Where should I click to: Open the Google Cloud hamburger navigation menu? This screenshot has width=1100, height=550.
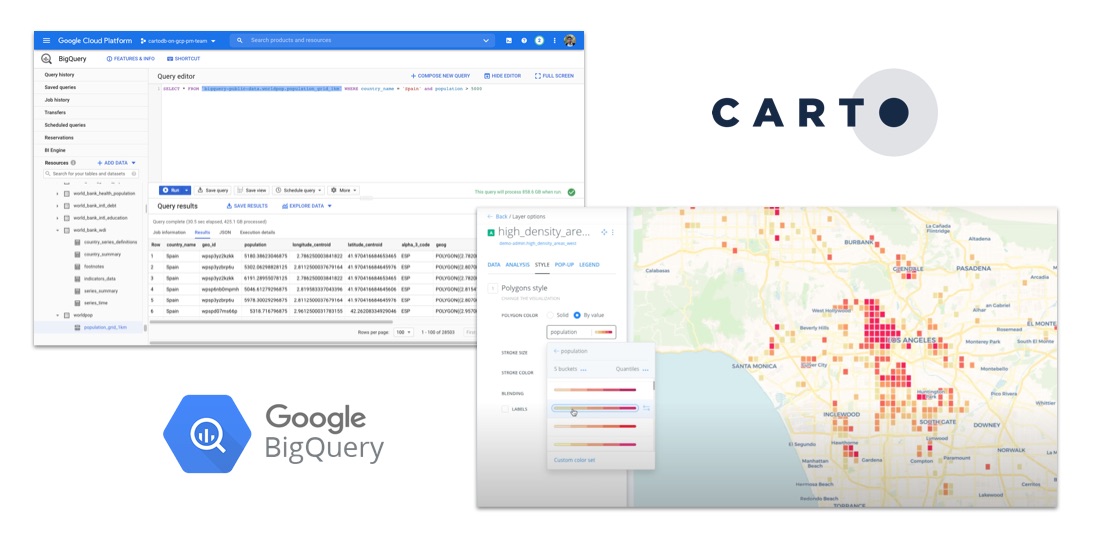(46, 41)
